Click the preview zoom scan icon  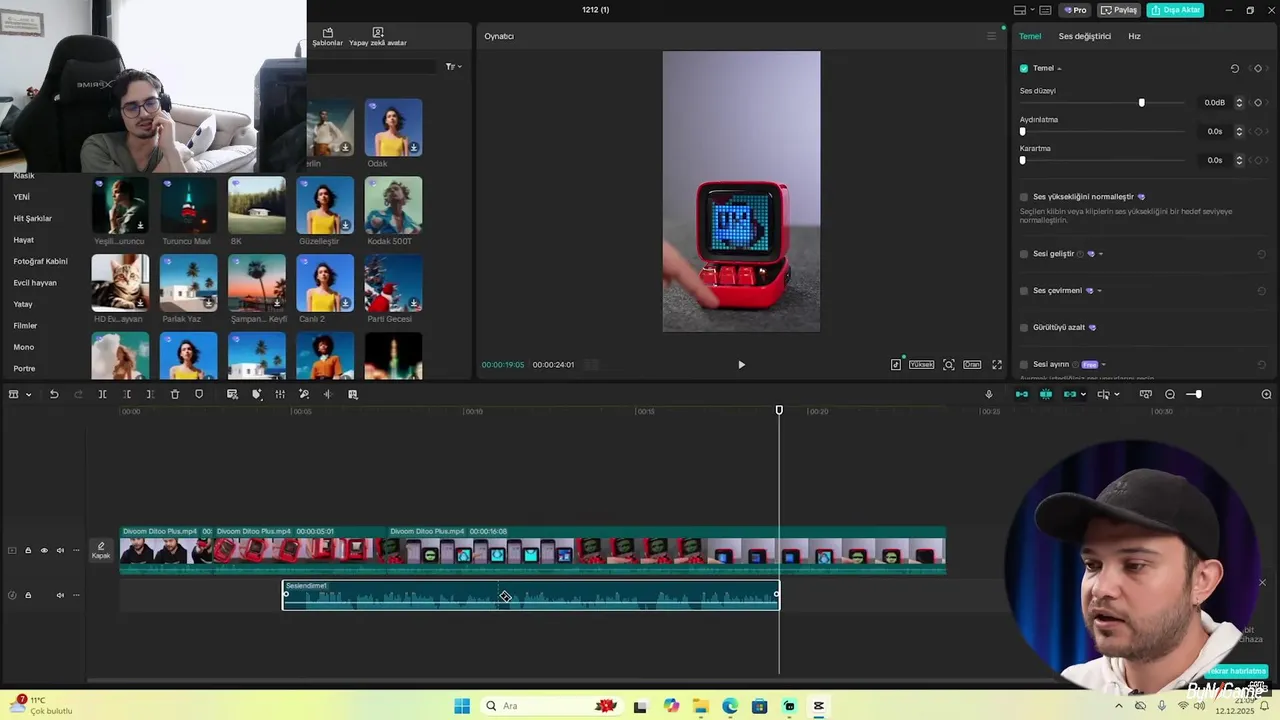(x=949, y=365)
